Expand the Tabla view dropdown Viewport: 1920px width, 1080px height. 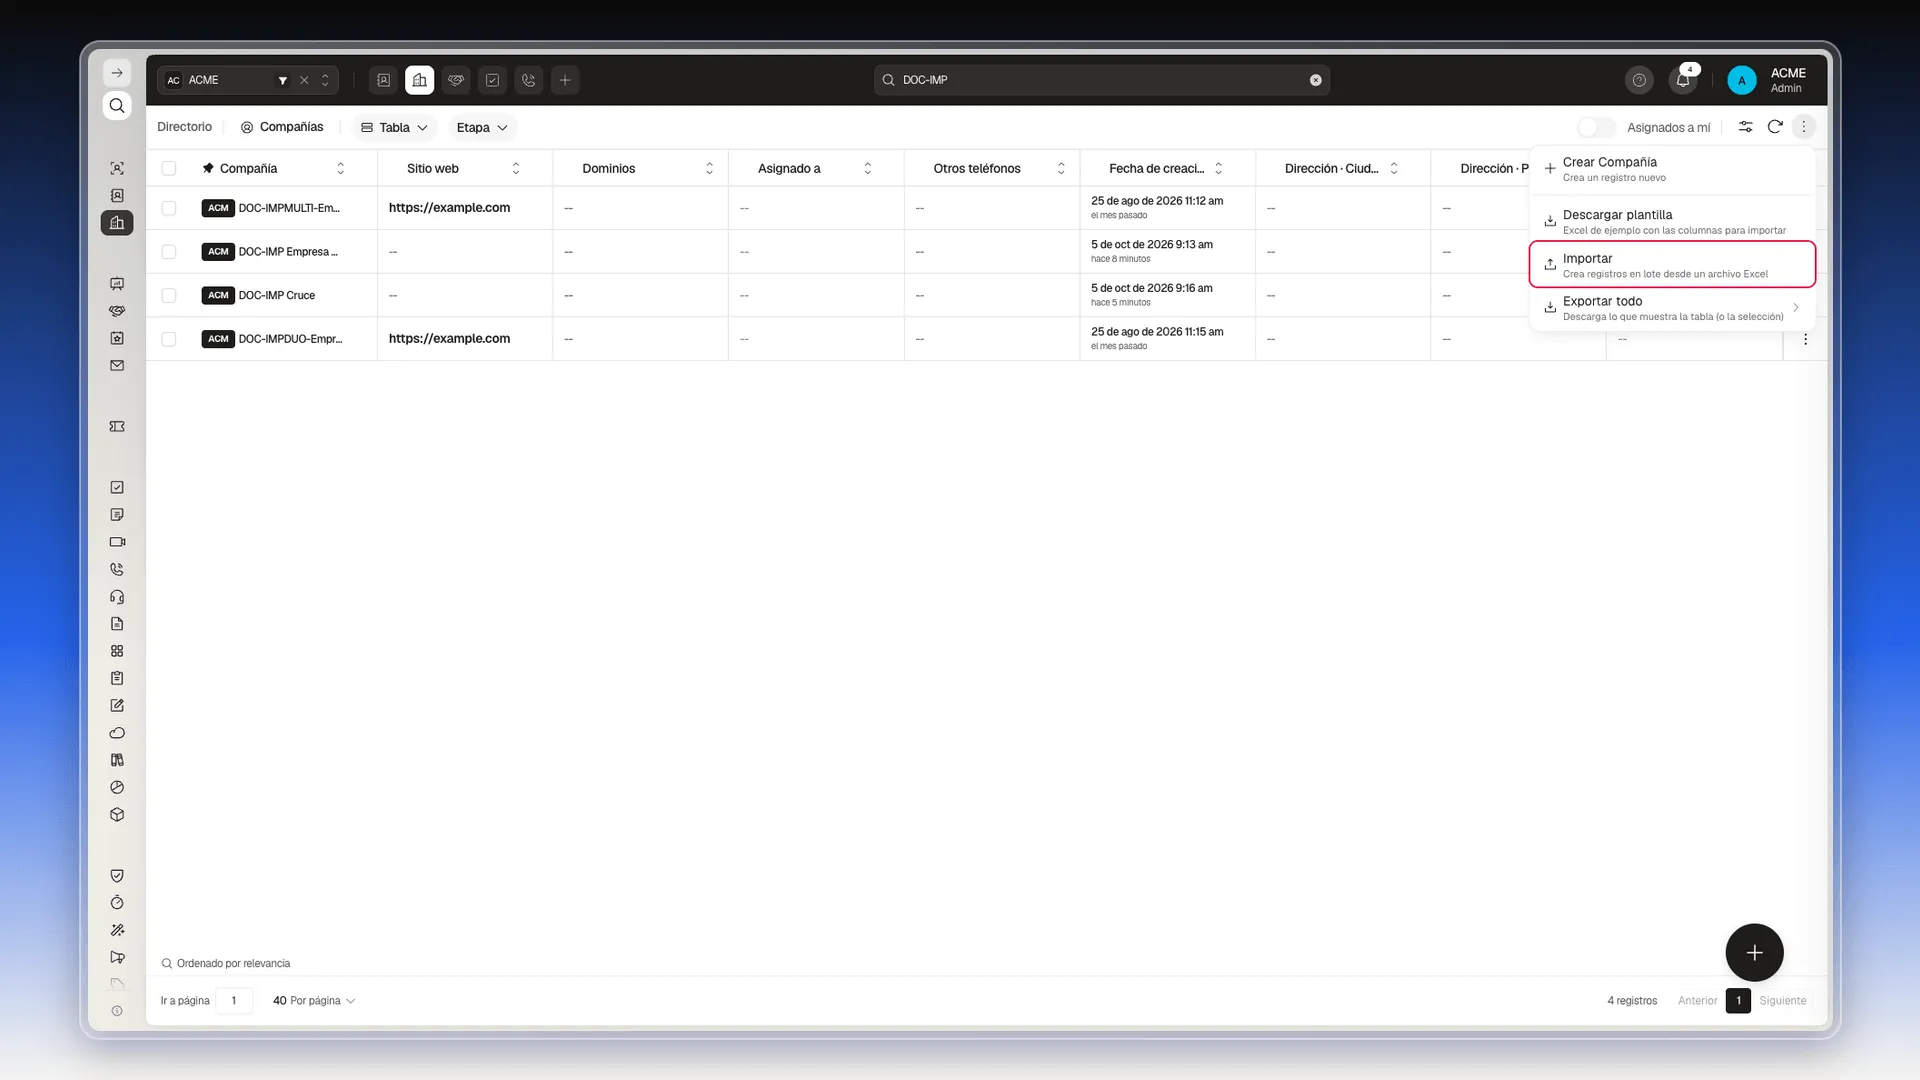[x=395, y=128]
